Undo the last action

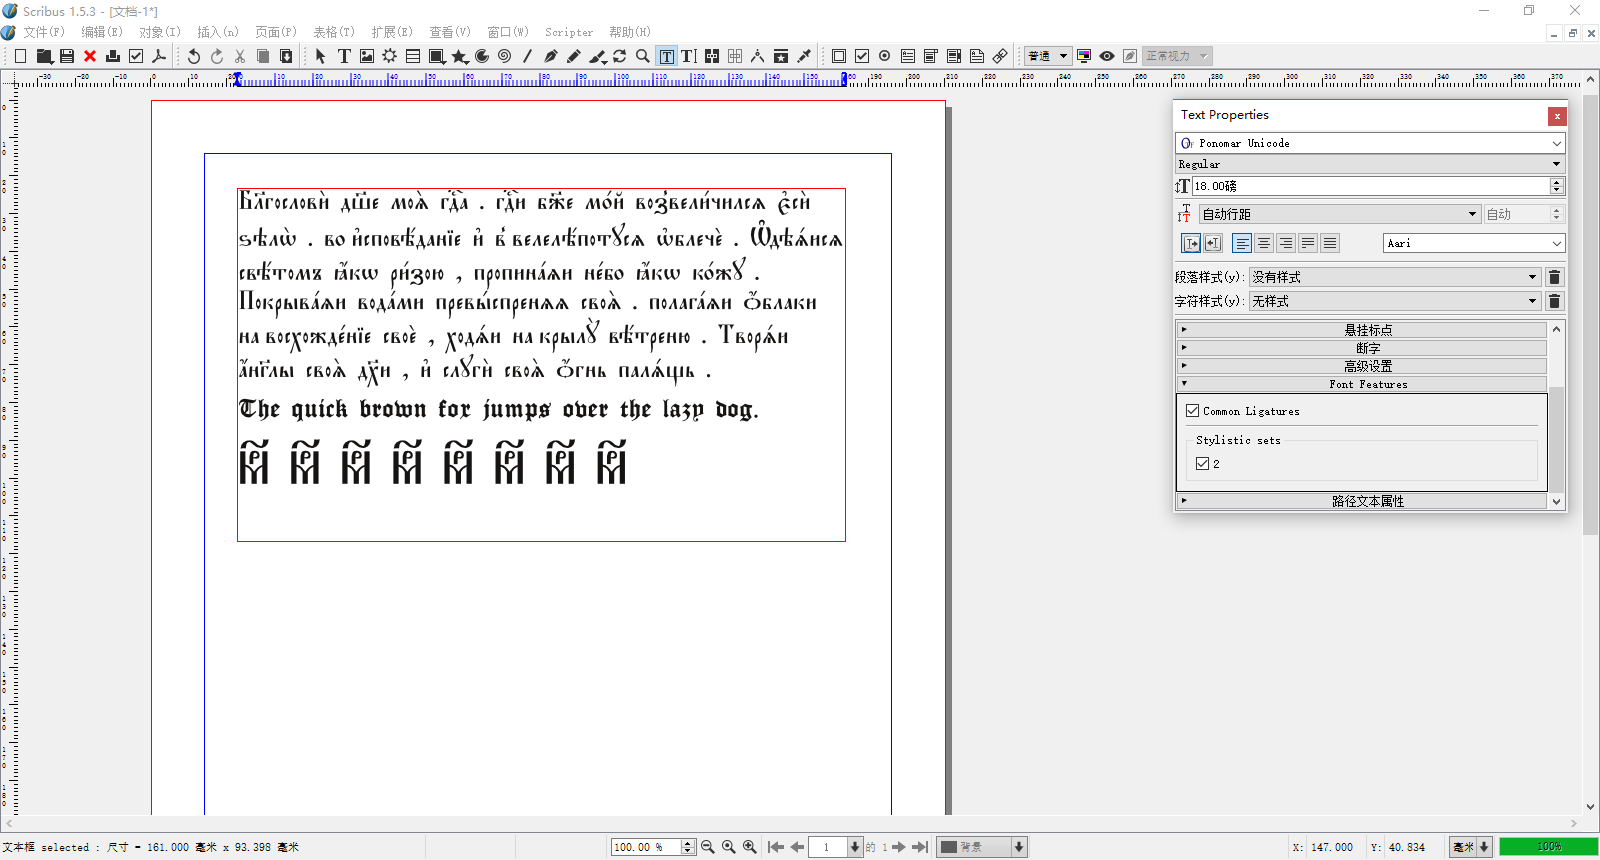[x=194, y=56]
